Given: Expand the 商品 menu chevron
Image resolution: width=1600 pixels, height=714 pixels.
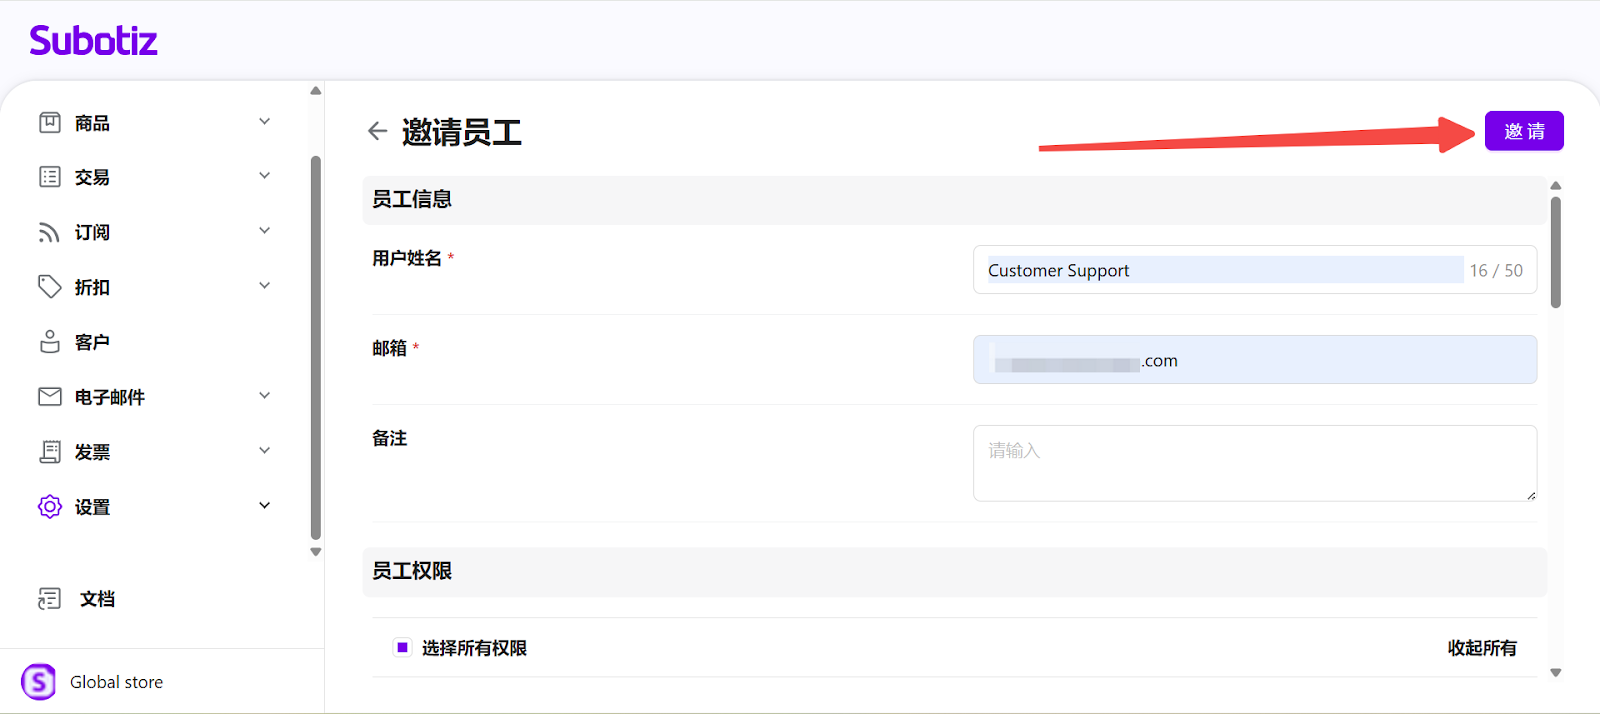Looking at the screenshot, I should pos(265,122).
